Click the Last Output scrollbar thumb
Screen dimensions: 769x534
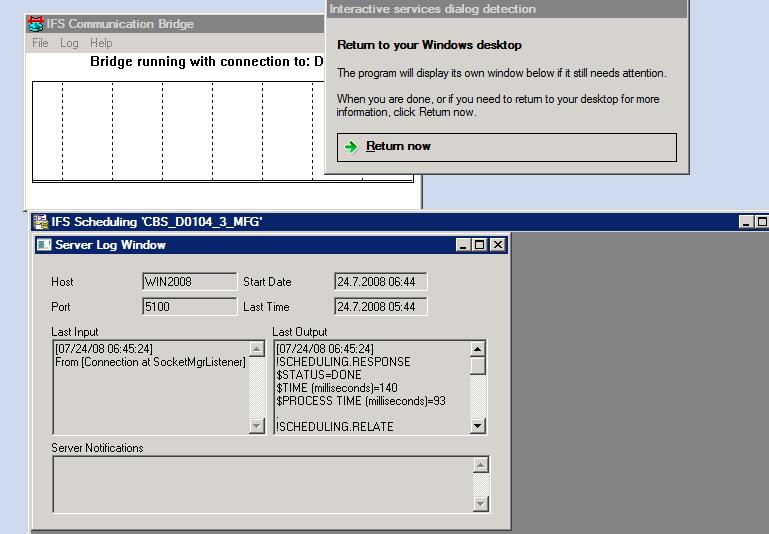tap(478, 365)
